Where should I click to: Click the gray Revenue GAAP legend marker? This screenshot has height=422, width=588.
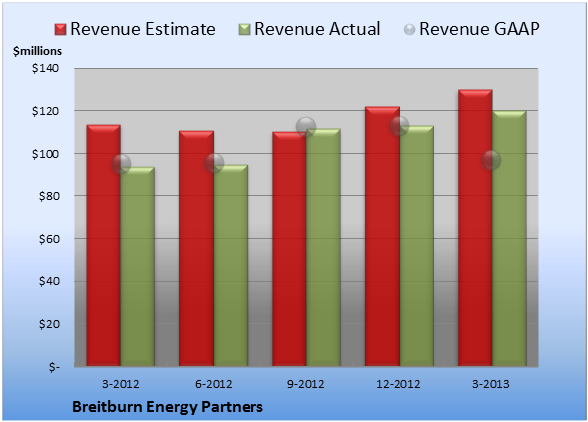coord(410,30)
